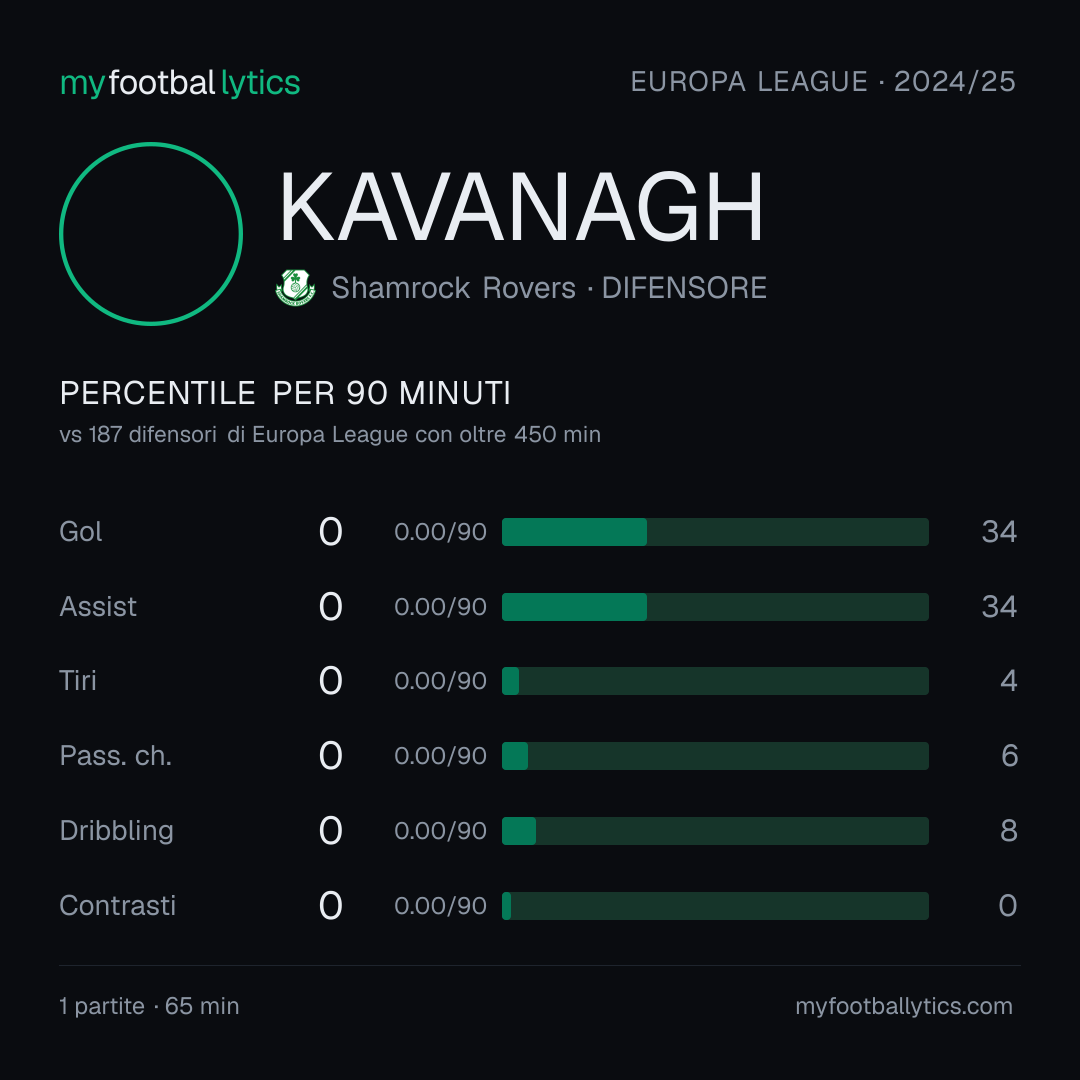Click the myfootballytics logo
Image resolution: width=1080 pixels, height=1080 pixels.
[x=180, y=83]
